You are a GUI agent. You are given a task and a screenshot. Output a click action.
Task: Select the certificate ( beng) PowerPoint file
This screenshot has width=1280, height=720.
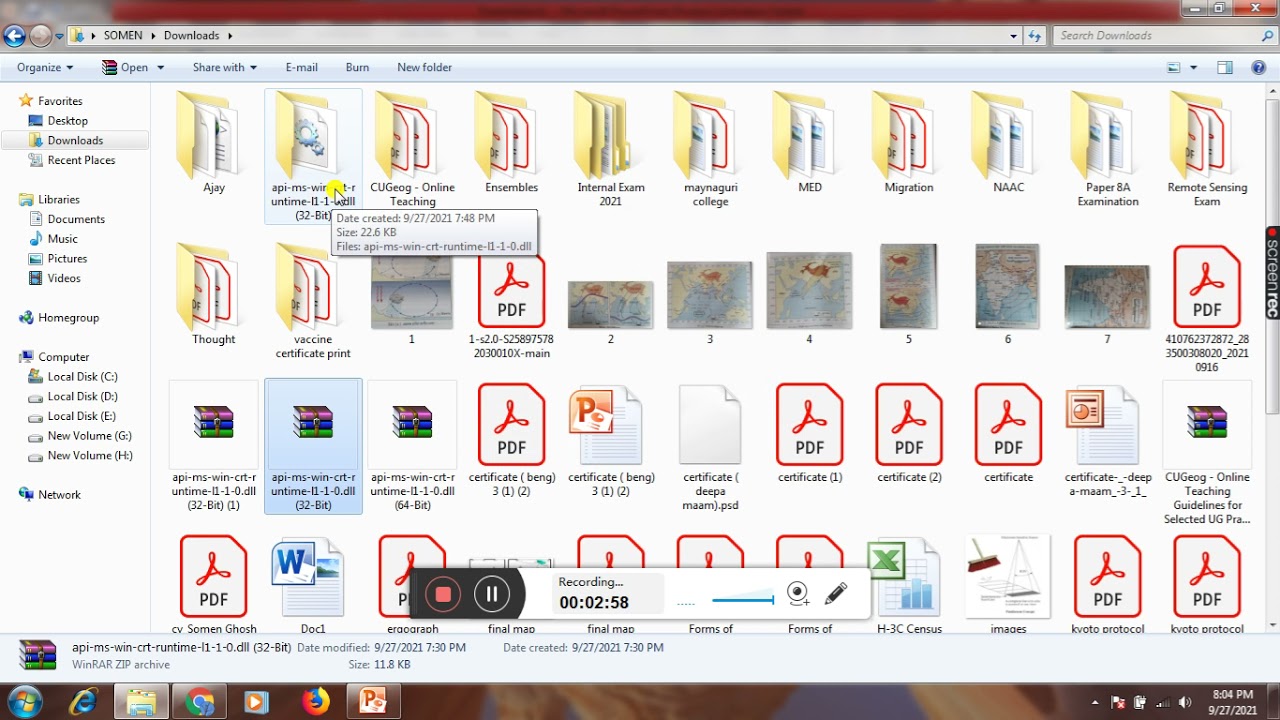(610, 439)
